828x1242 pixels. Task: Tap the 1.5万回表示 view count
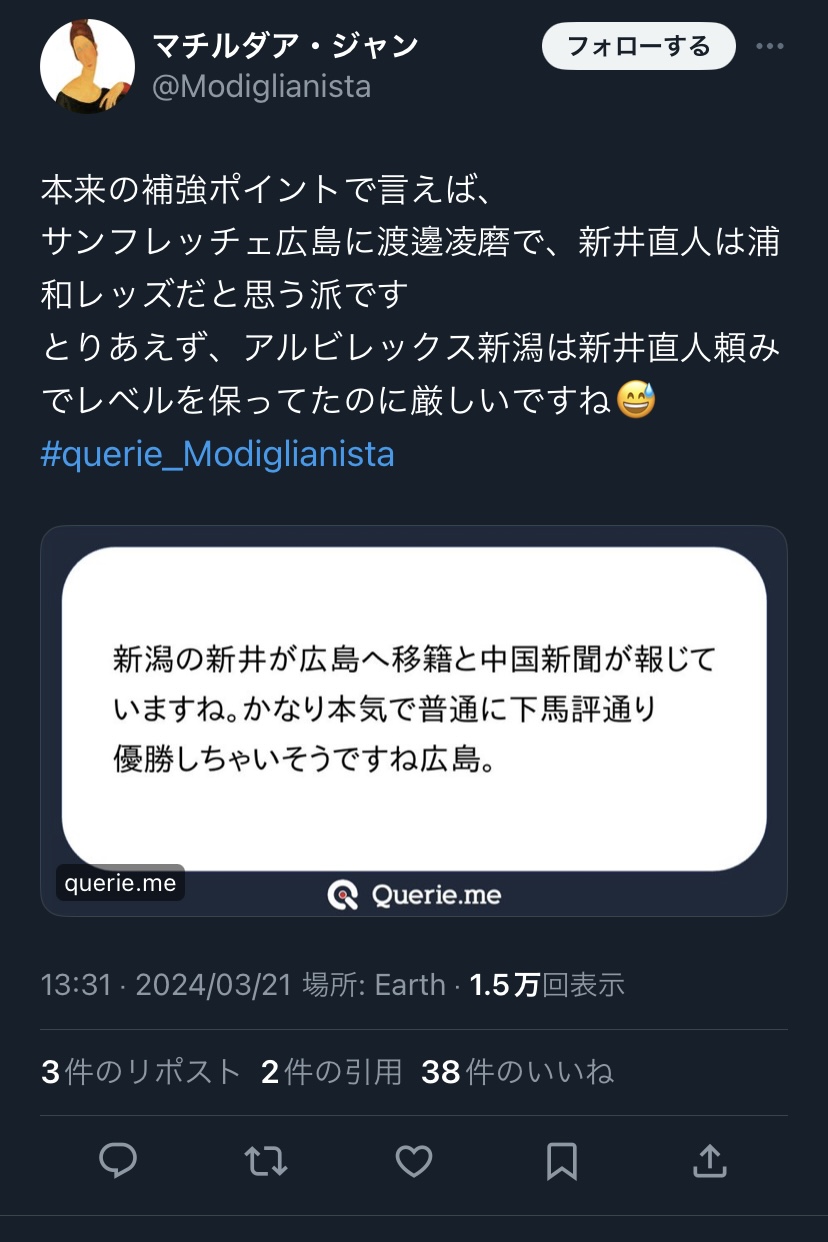tap(547, 985)
